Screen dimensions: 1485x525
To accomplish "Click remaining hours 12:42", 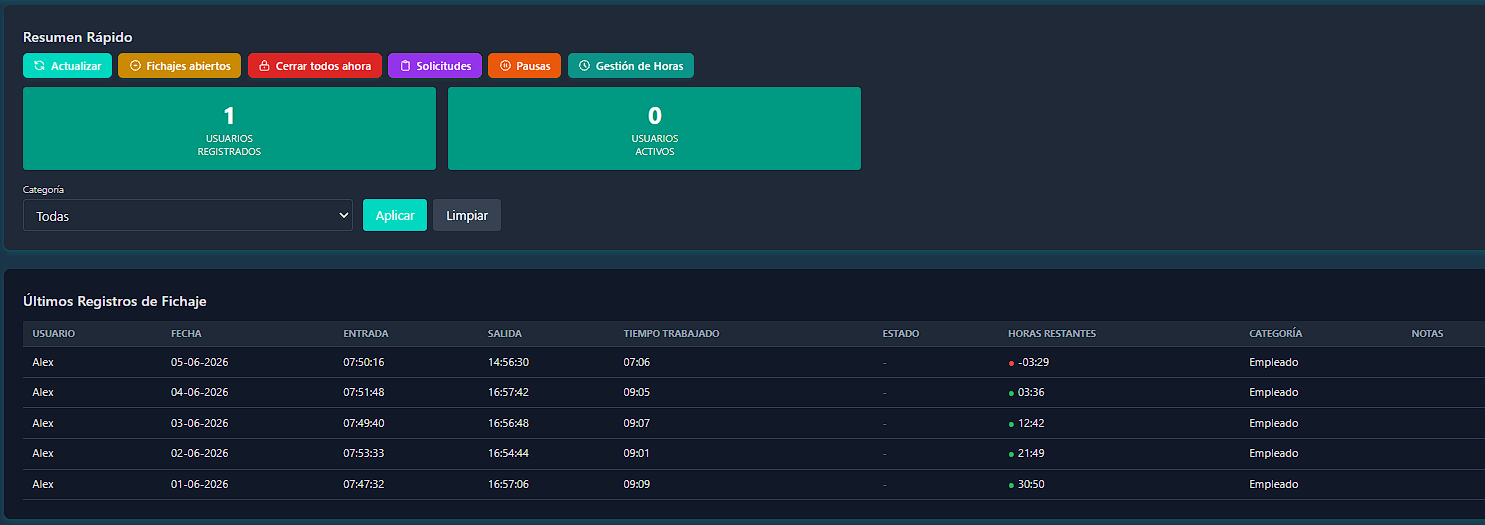I will coord(1031,423).
